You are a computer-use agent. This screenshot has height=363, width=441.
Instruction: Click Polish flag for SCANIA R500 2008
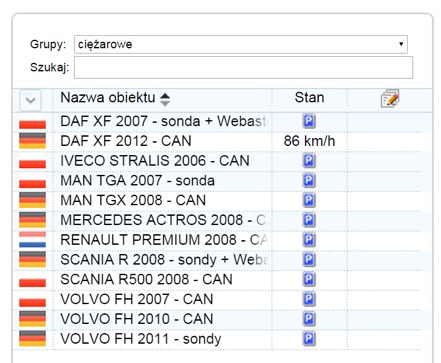tap(32, 279)
